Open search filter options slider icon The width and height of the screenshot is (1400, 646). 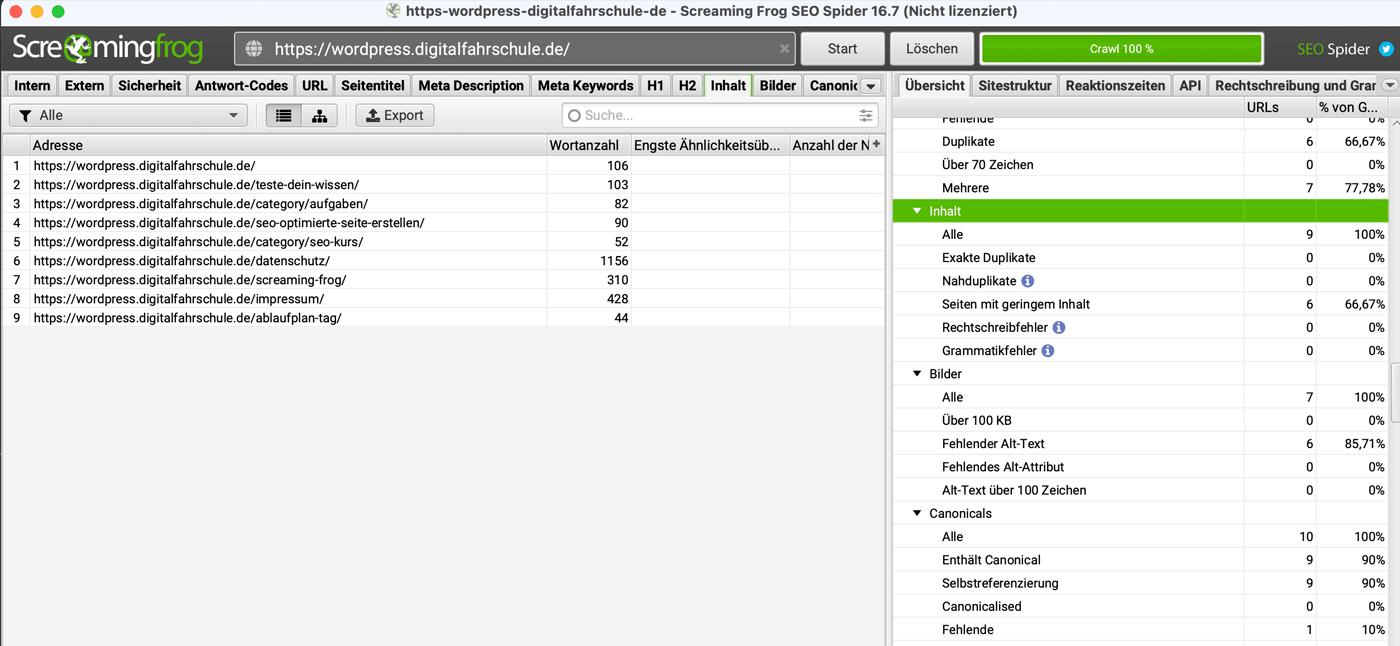866,115
